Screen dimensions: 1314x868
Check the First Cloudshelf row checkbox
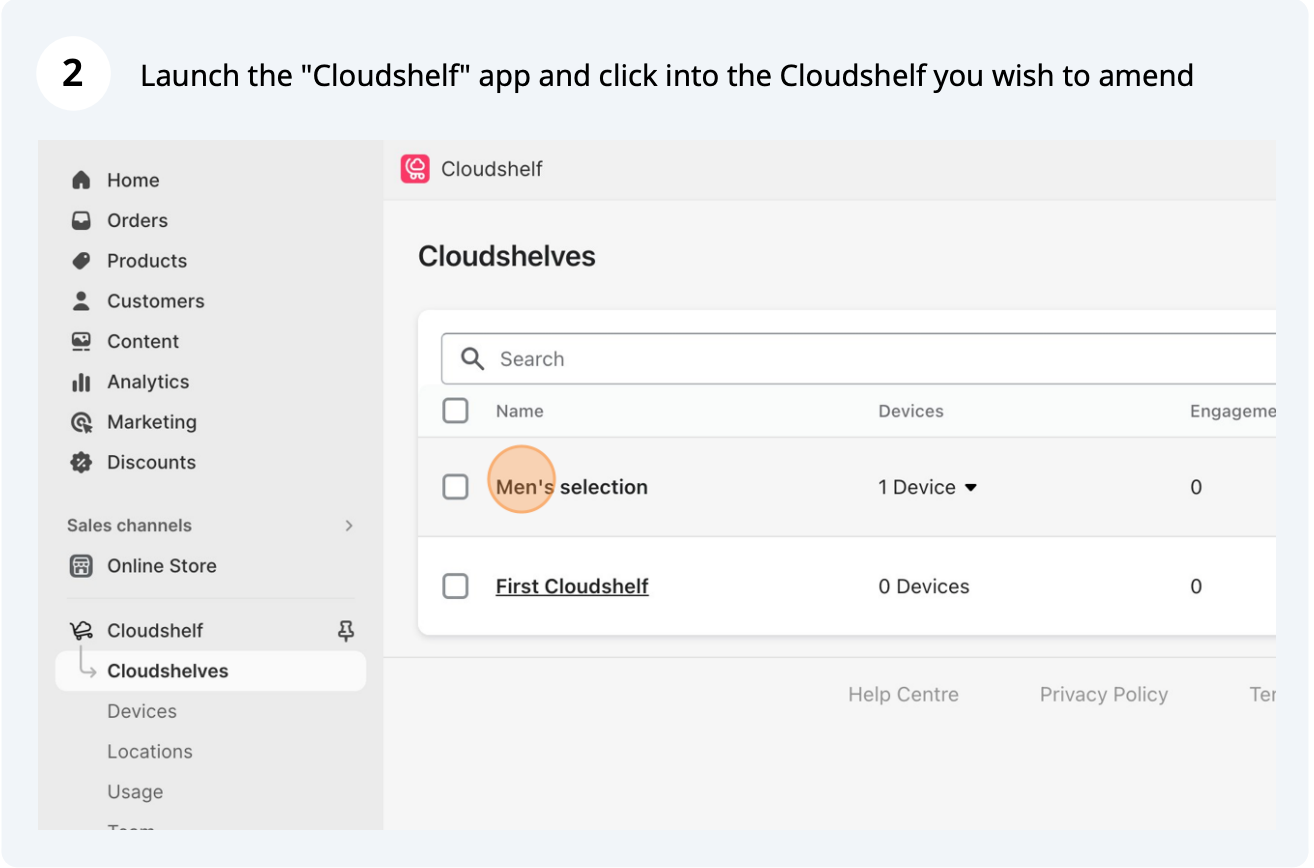point(455,586)
